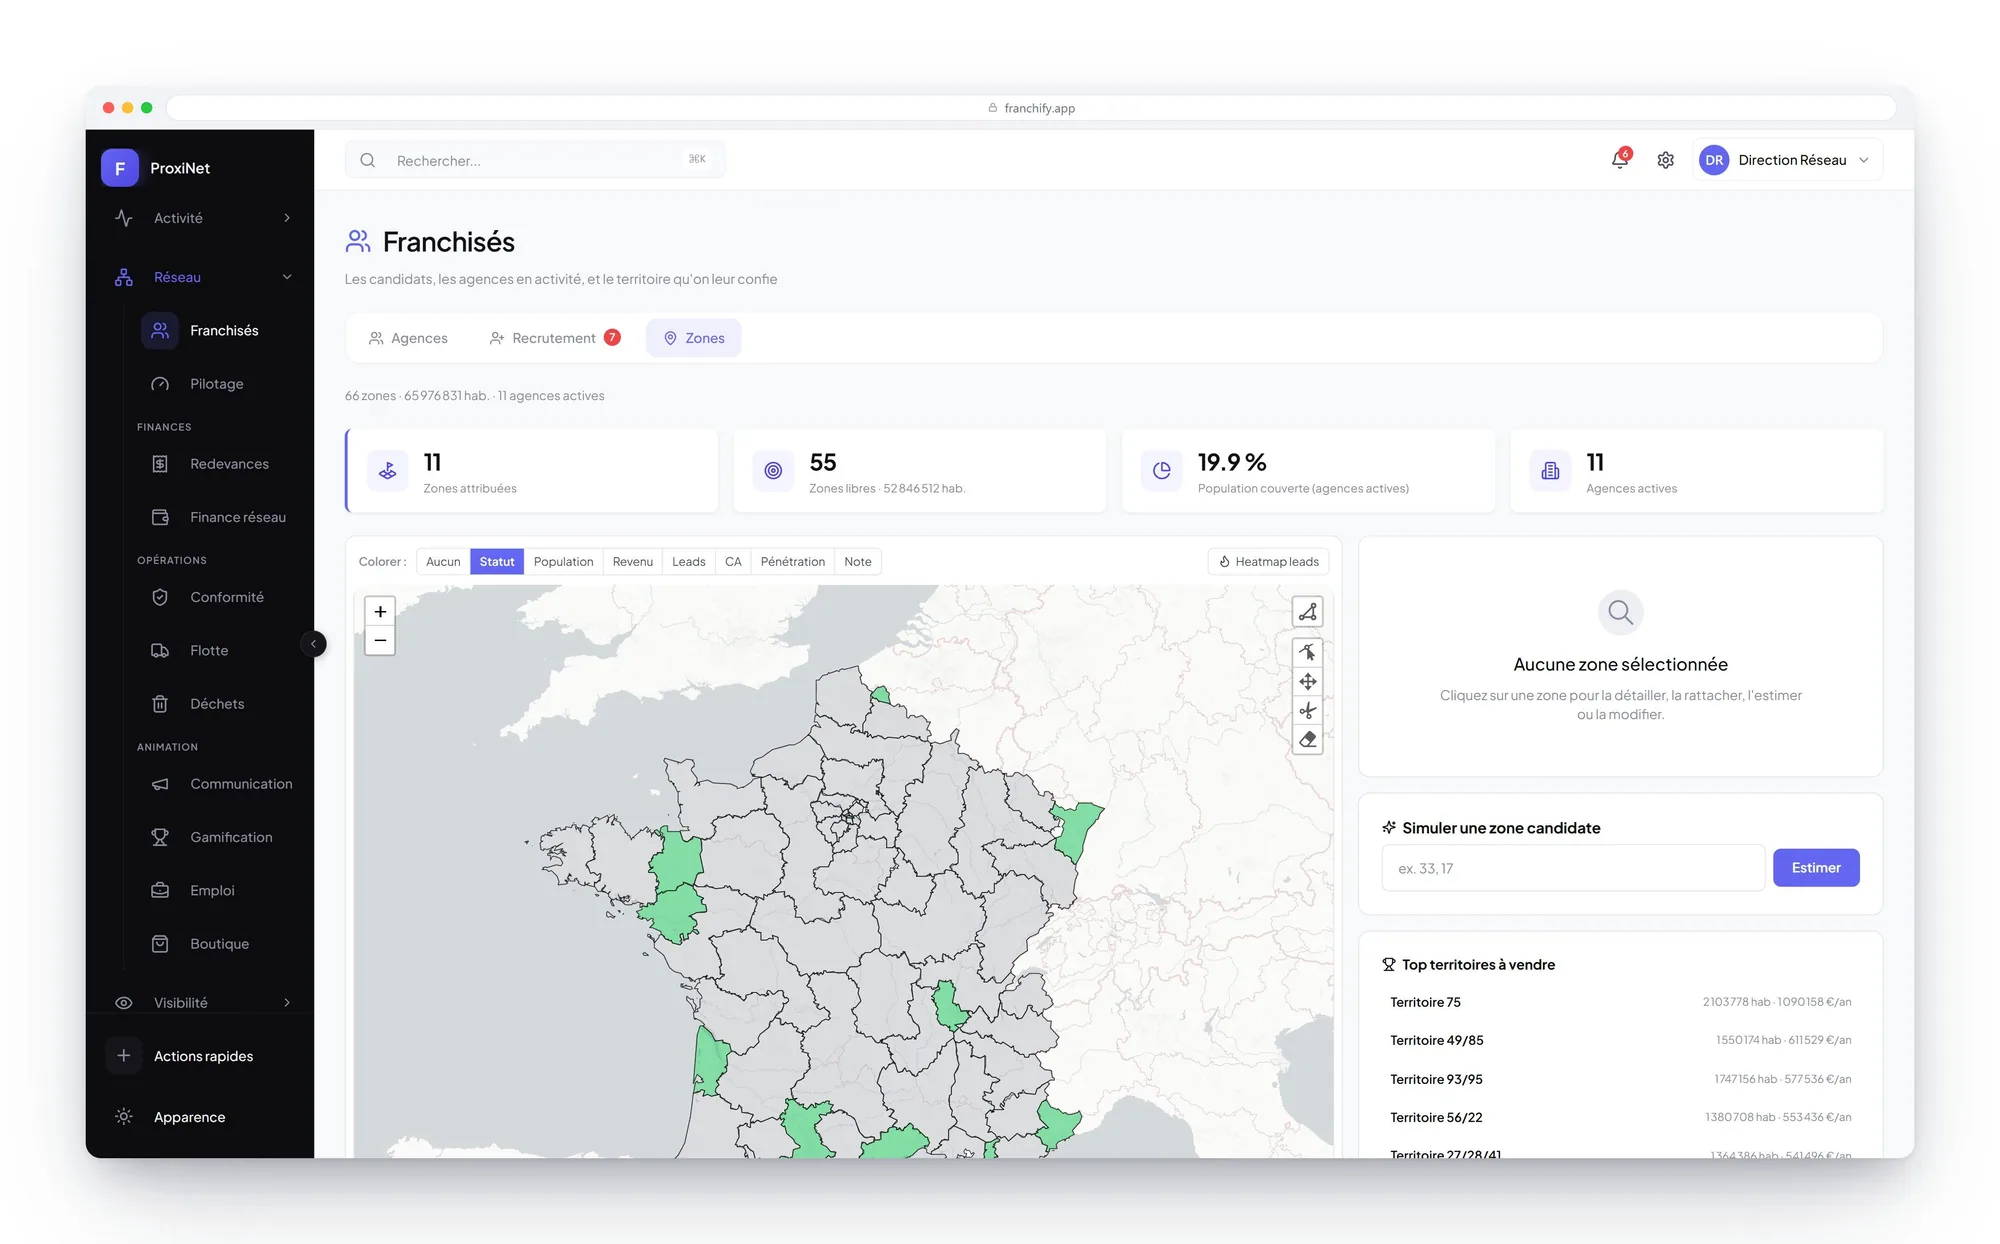Screen dimensions: 2000x1244
Task: Open Territoire 49/85 in top territories
Action: [1620, 1040]
